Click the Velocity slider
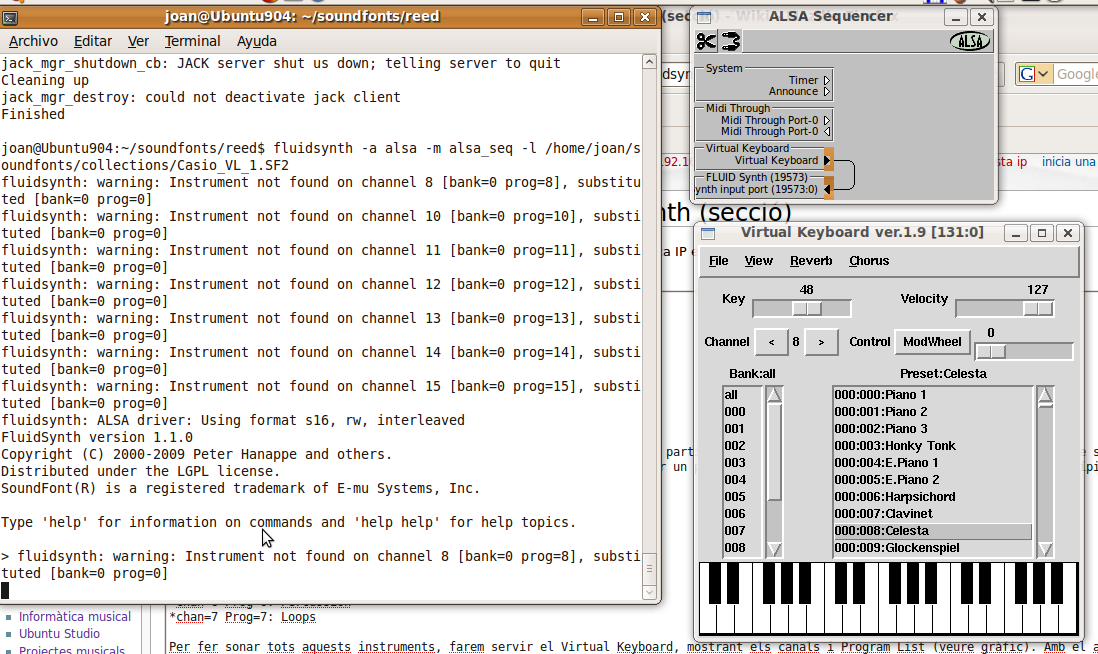 click(x=1004, y=309)
